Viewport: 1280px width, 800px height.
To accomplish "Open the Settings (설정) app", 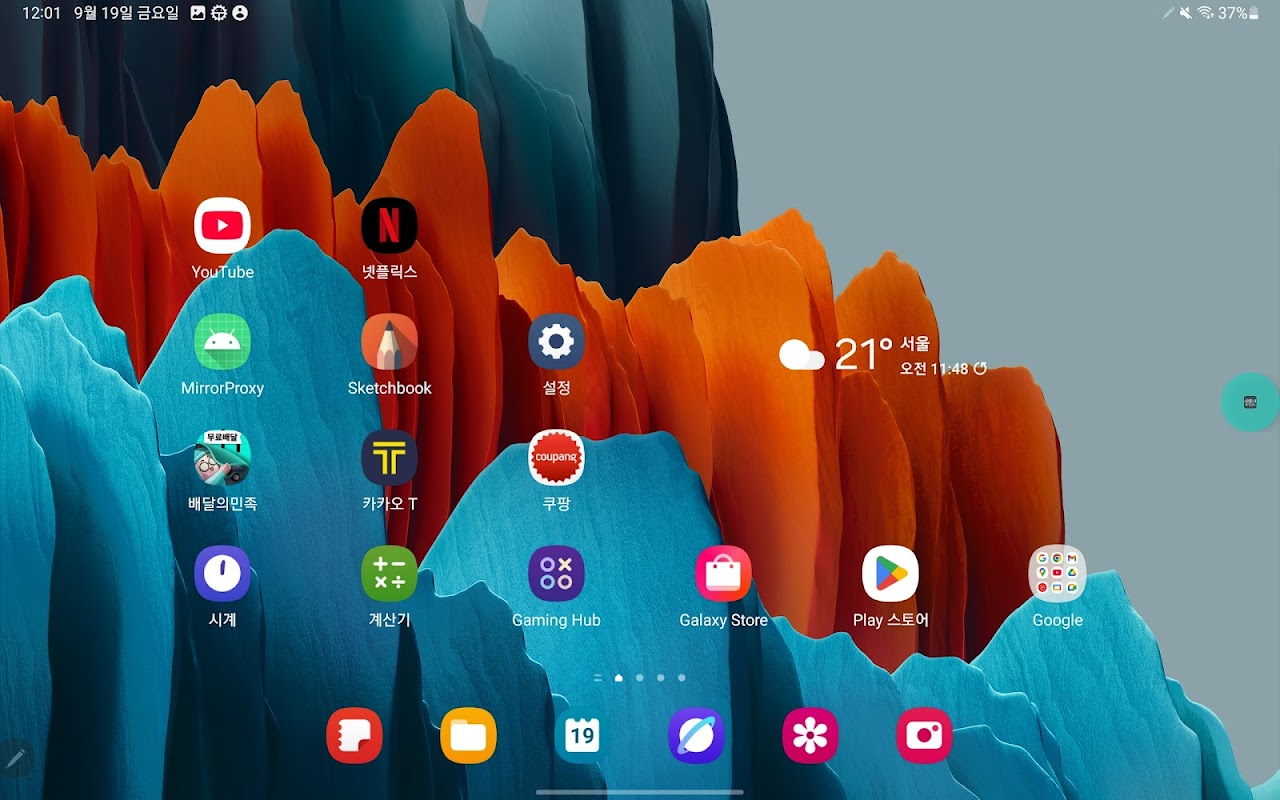I will click(x=556, y=342).
